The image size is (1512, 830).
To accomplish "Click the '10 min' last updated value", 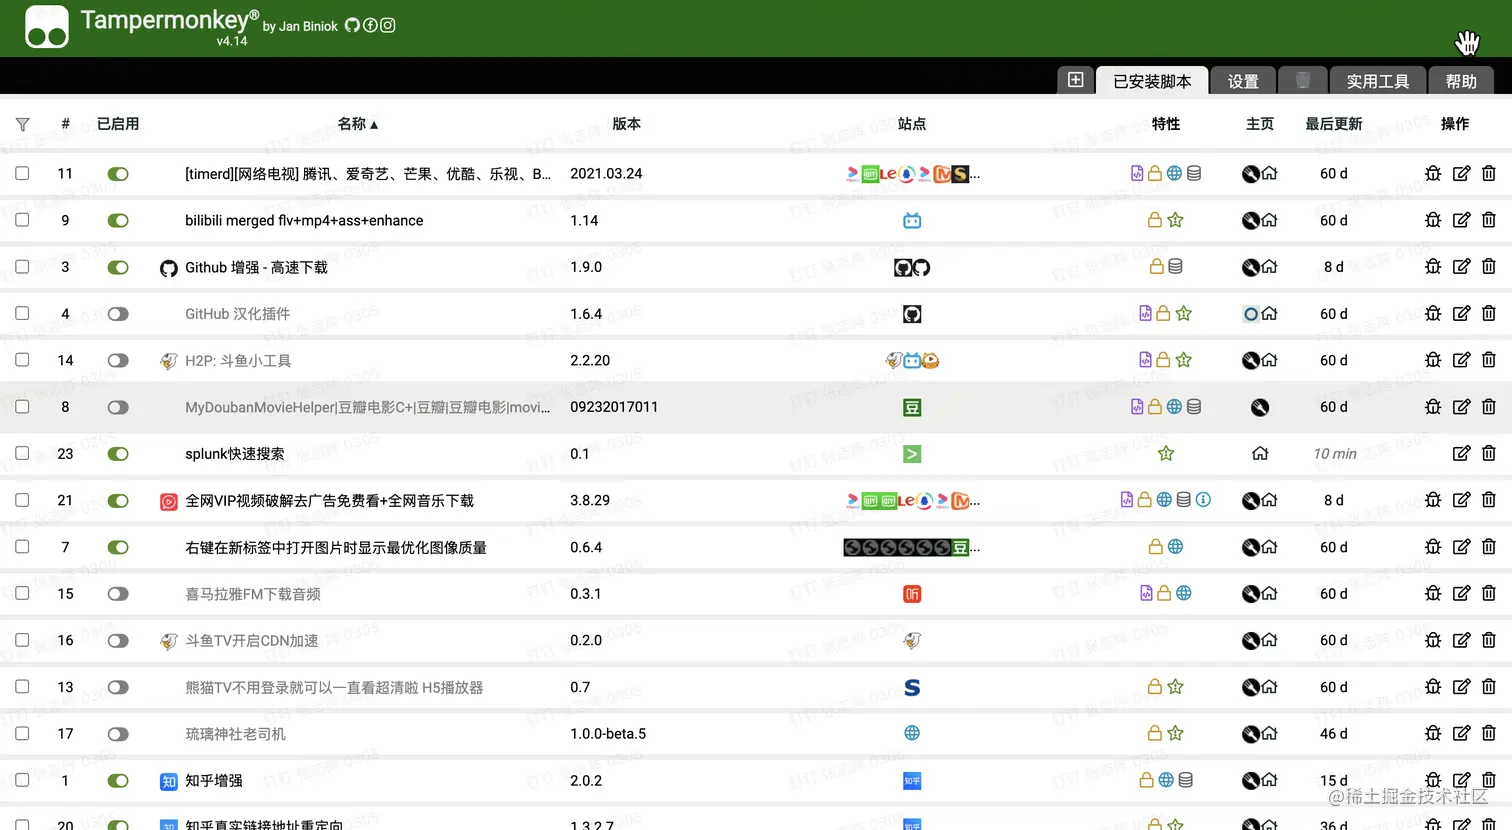I will (1334, 454).
